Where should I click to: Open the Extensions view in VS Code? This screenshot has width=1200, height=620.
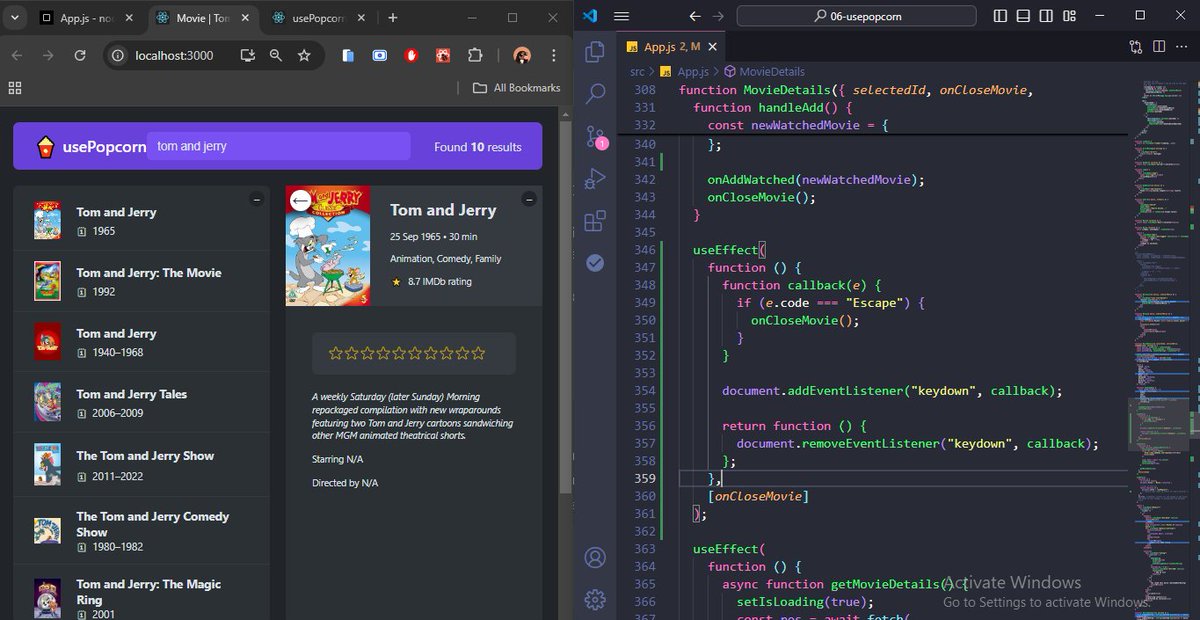(x=595, y=221)
